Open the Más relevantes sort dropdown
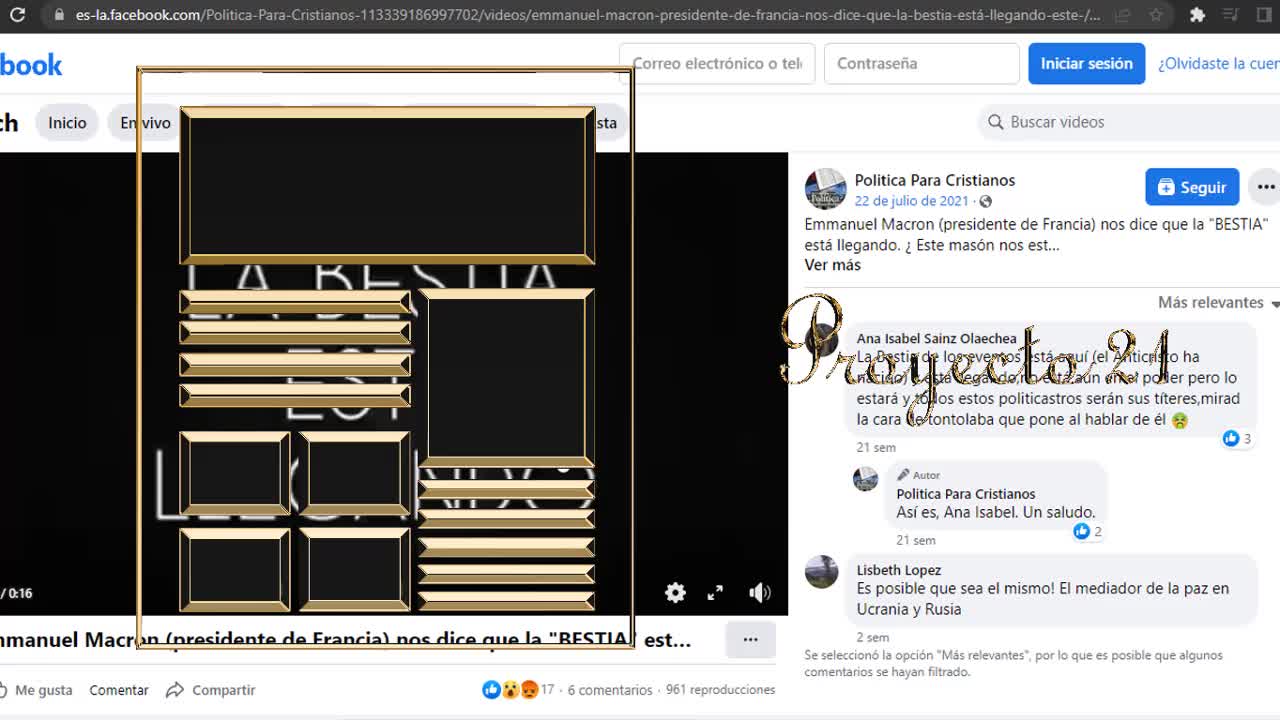The image size is (1280, 720). tap(1218, 302)
